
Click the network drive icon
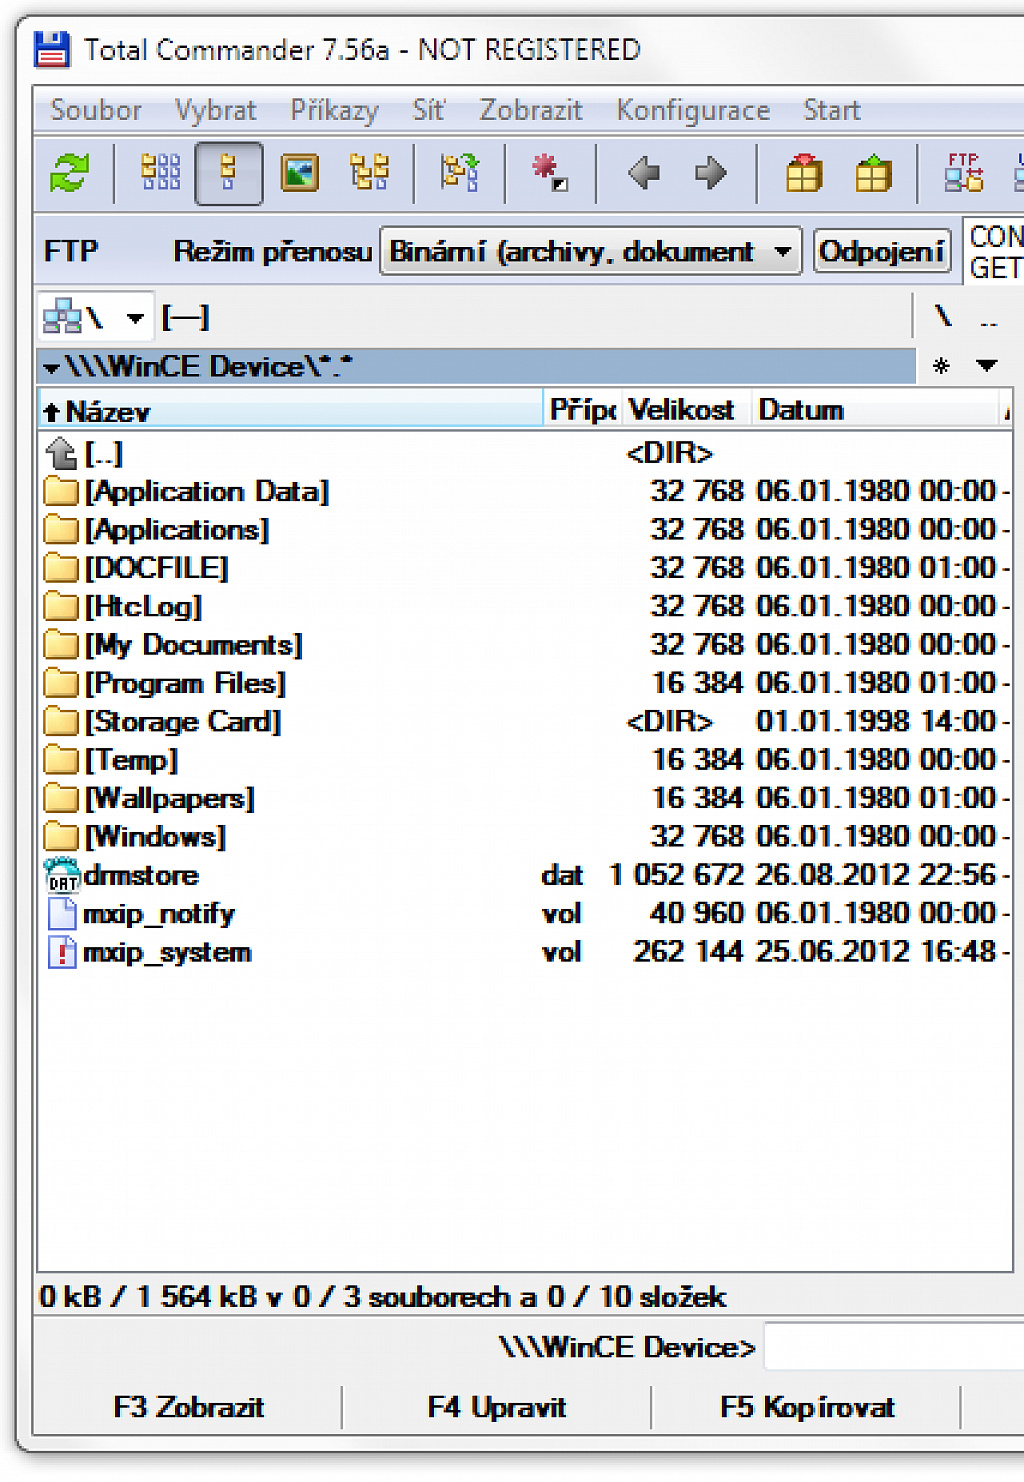pos(62,318)
